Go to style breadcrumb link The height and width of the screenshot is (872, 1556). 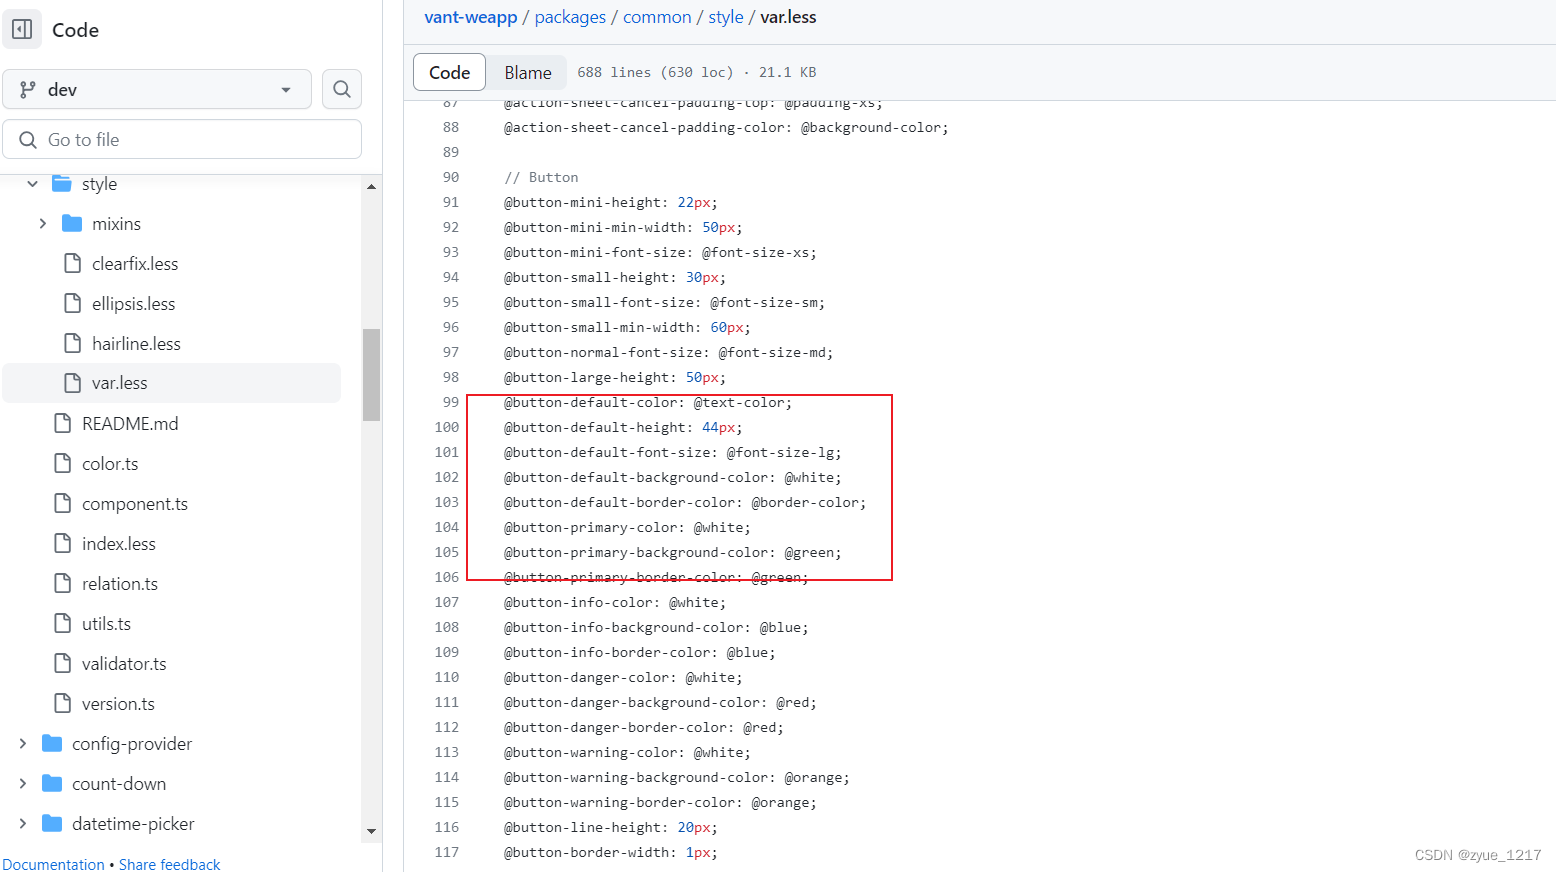point(726,17)
